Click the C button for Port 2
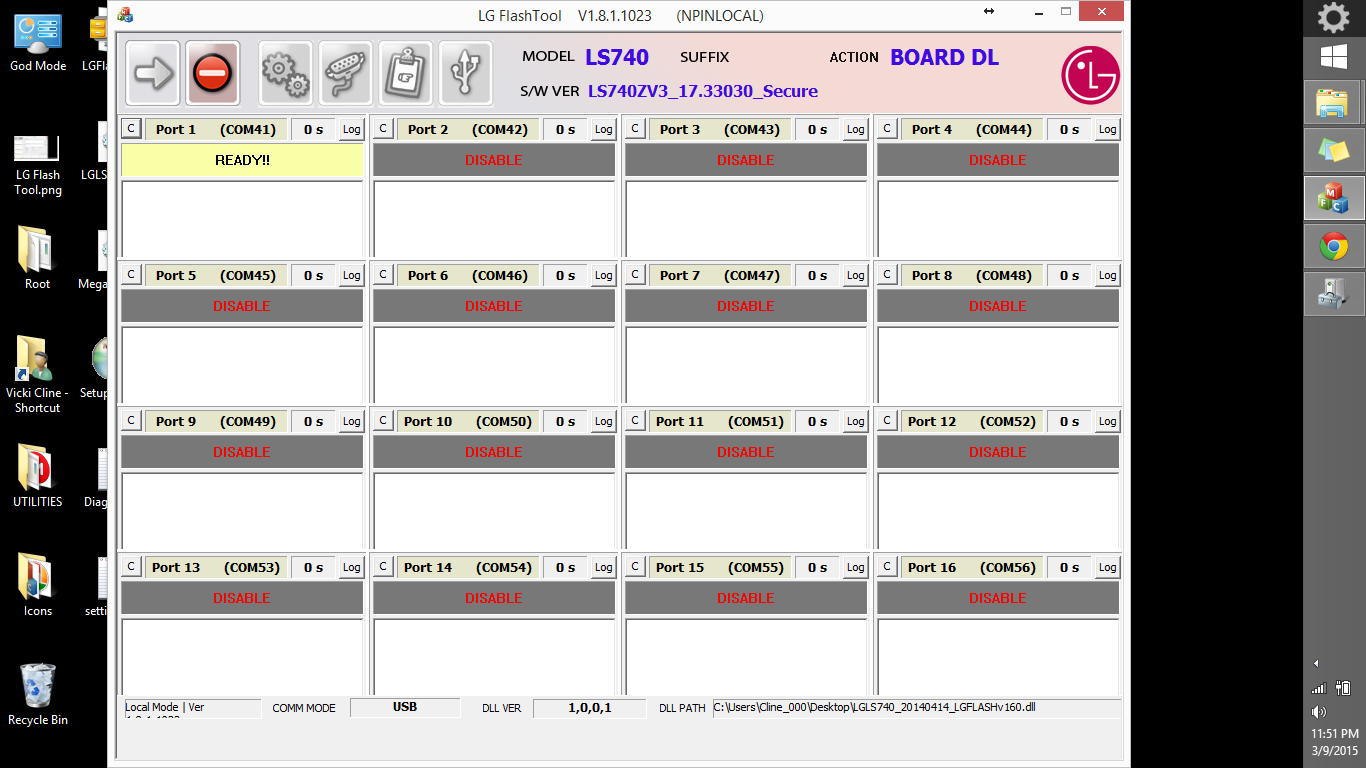This screenshot has width=1366, height=768. click(383, 129)
